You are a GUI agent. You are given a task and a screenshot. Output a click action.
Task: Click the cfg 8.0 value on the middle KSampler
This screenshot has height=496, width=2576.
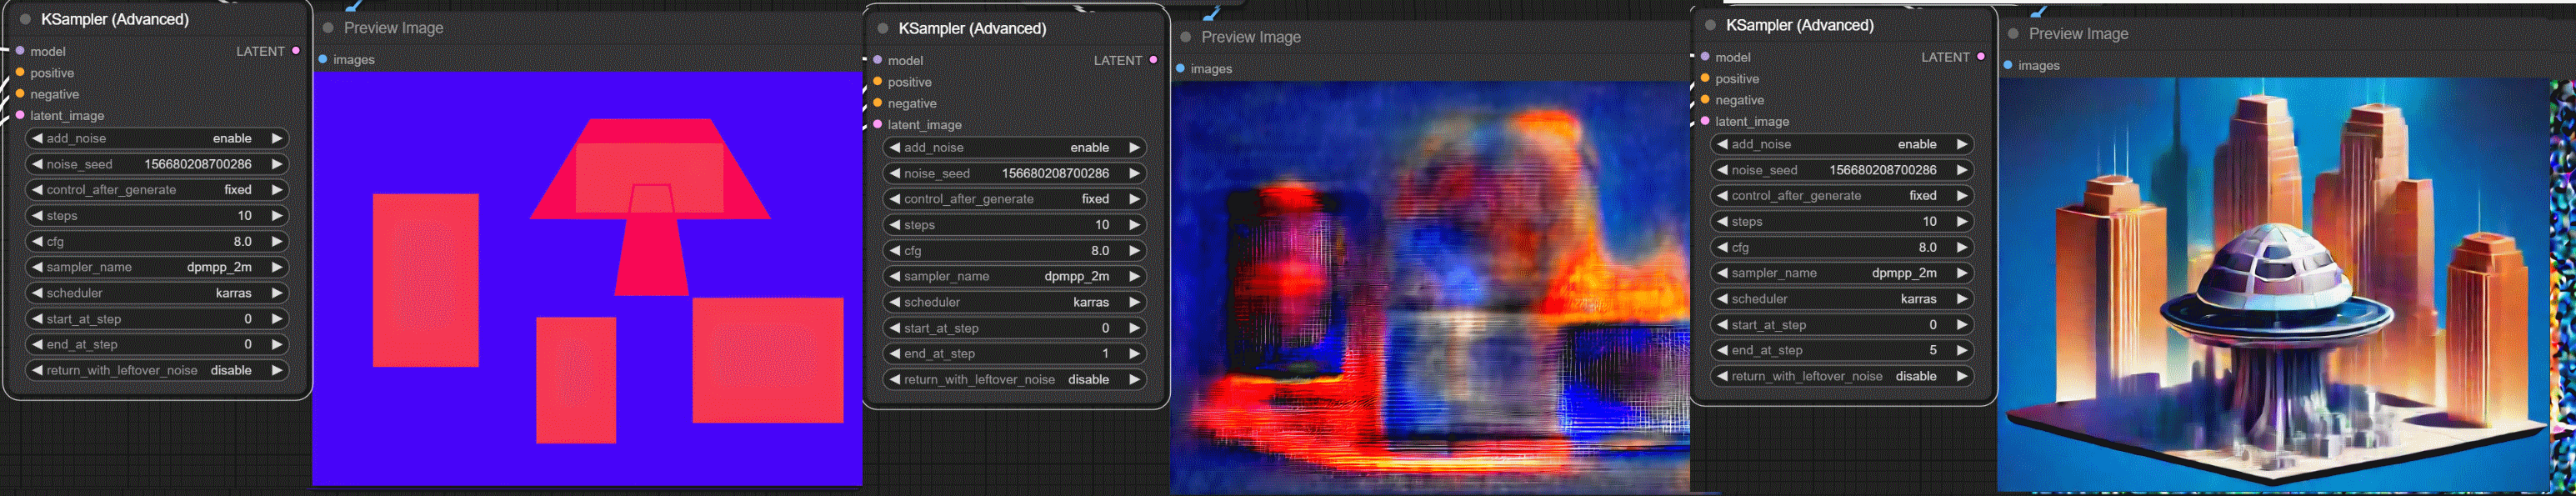[x=1099, y=251]
